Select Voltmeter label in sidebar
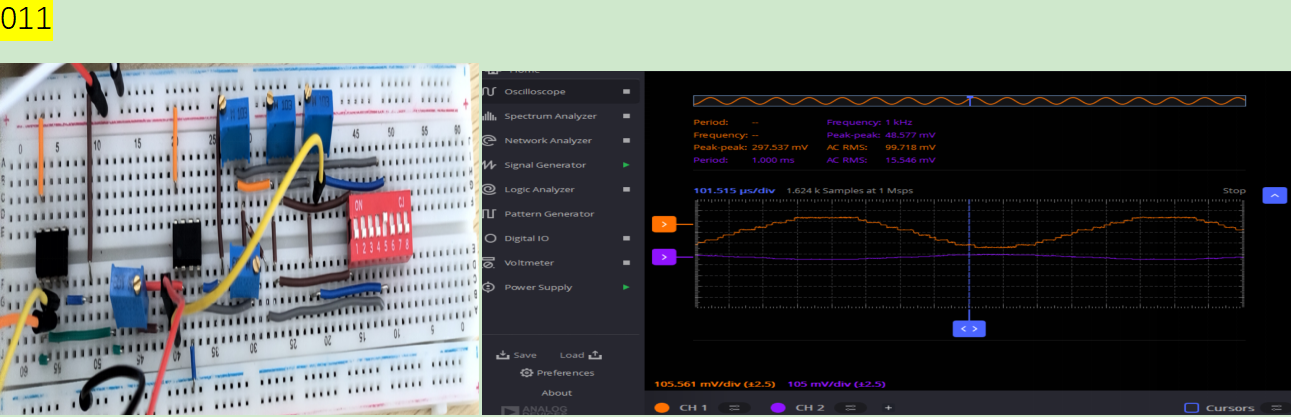Screen dimensions: 1291x417 point(529,263)
